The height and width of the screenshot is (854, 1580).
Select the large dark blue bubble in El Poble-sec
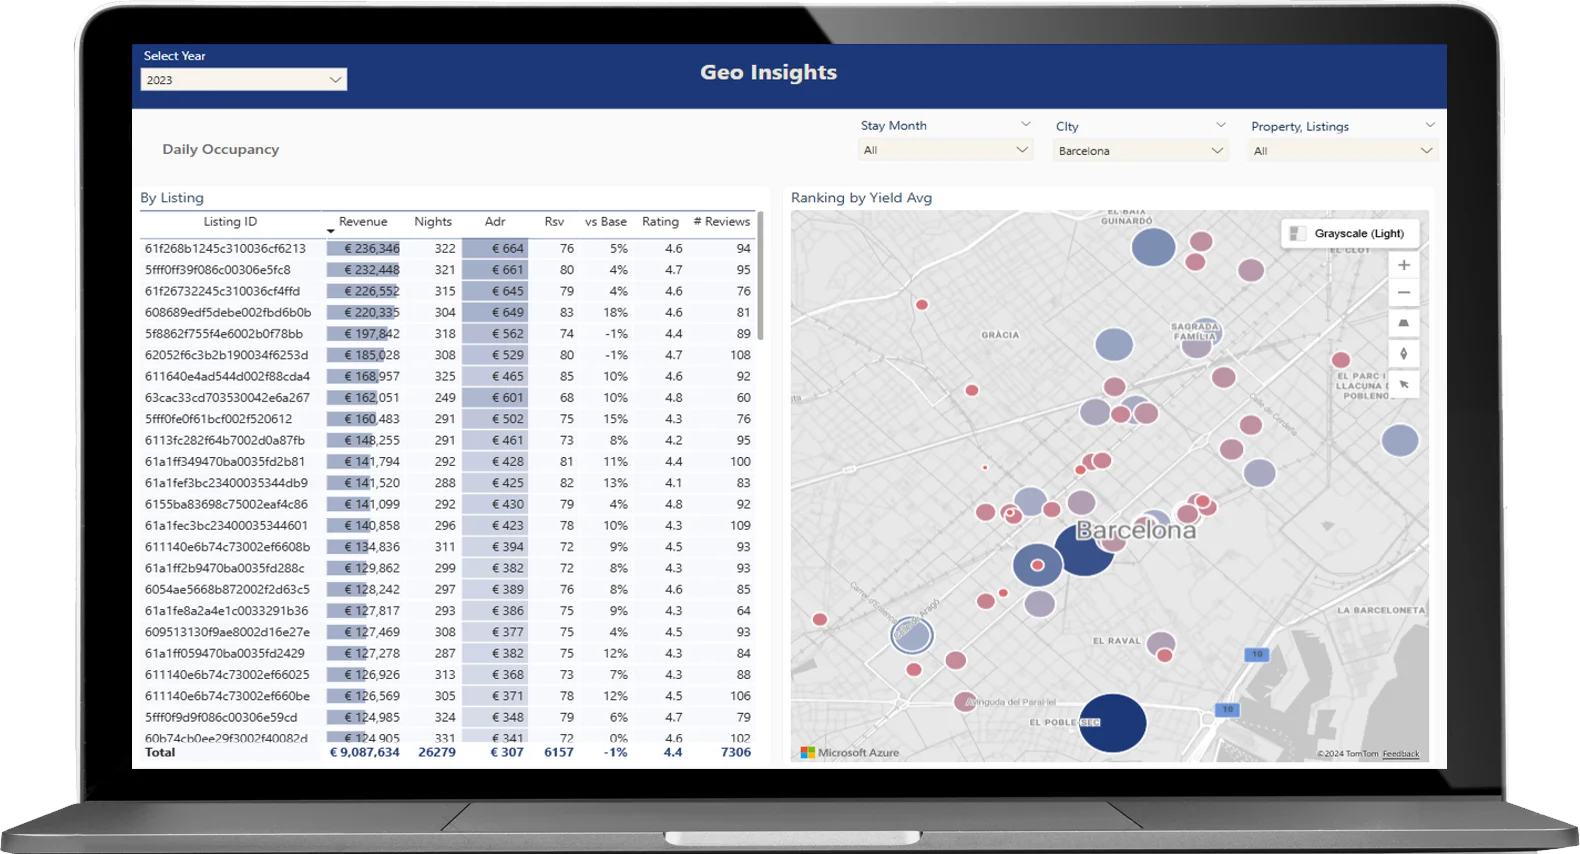tap(1112, 723)
